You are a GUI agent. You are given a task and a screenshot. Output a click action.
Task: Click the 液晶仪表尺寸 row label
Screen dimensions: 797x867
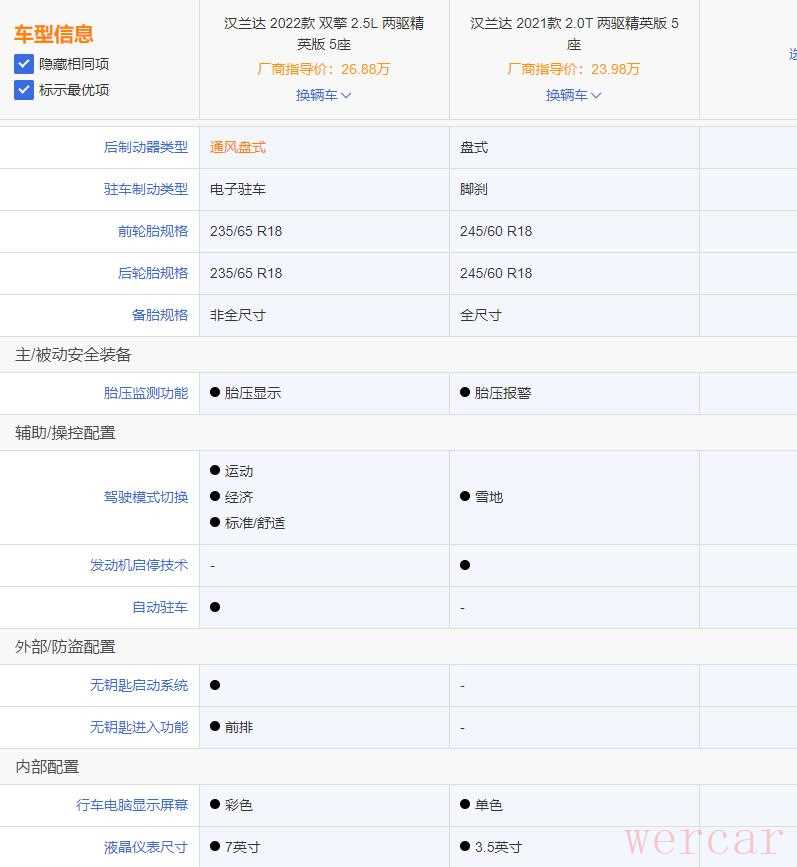click(146, 847)
